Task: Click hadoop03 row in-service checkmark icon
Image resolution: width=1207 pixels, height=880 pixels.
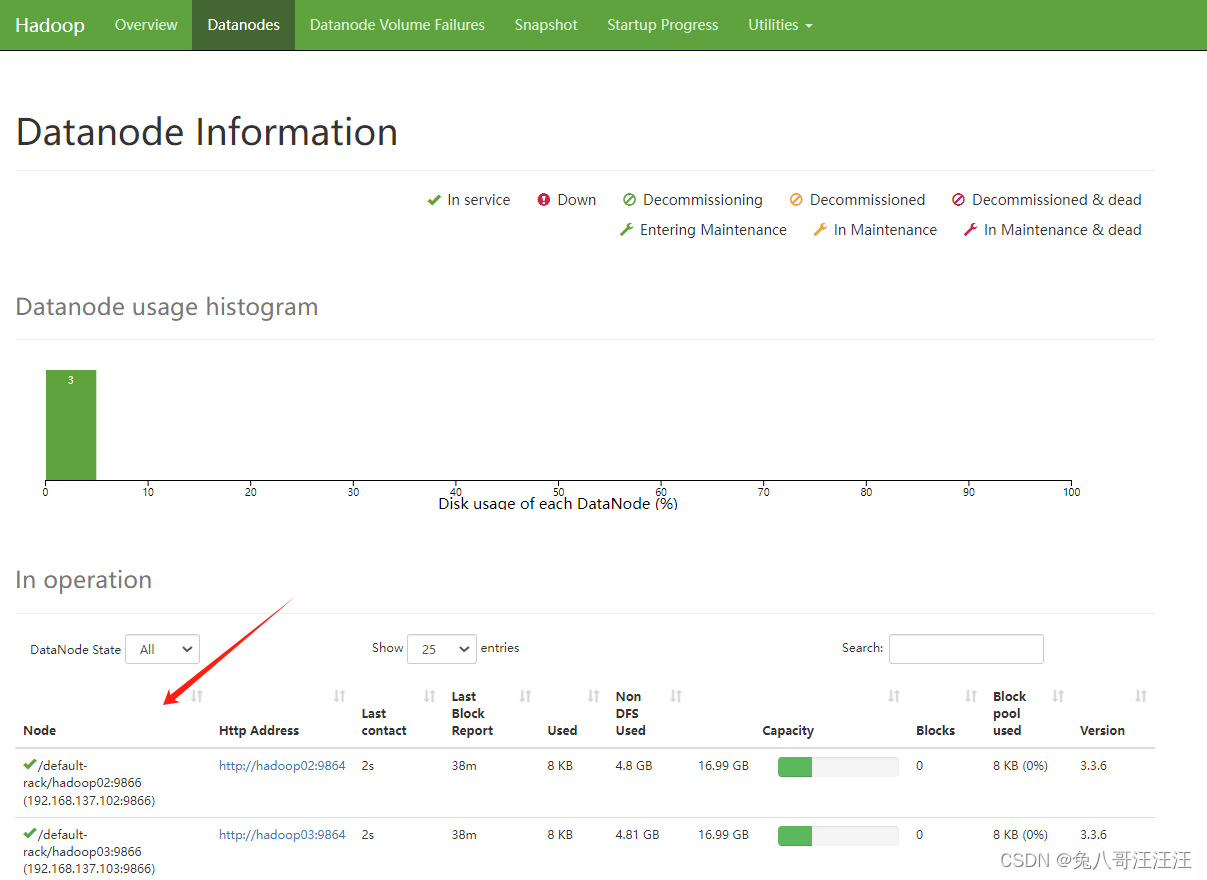Action: point(30,834)
